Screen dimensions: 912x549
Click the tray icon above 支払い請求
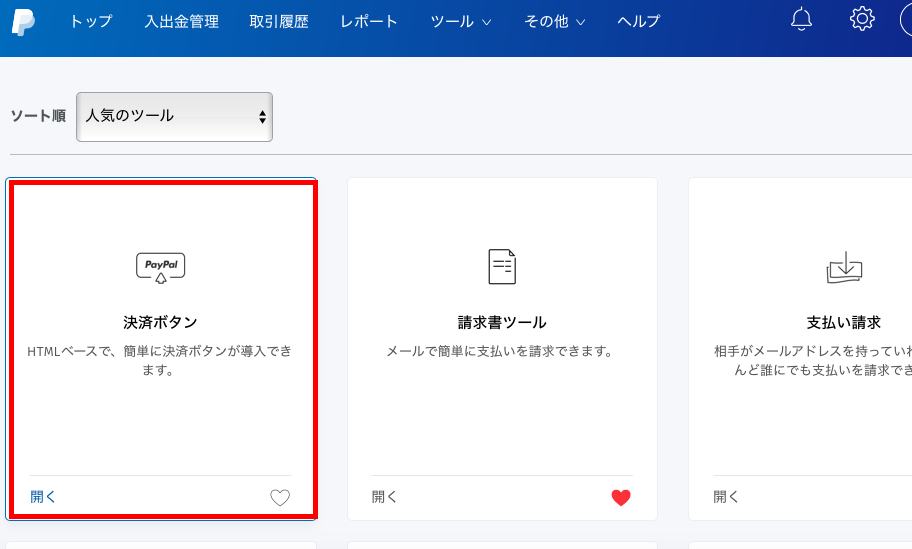[844, 267]
